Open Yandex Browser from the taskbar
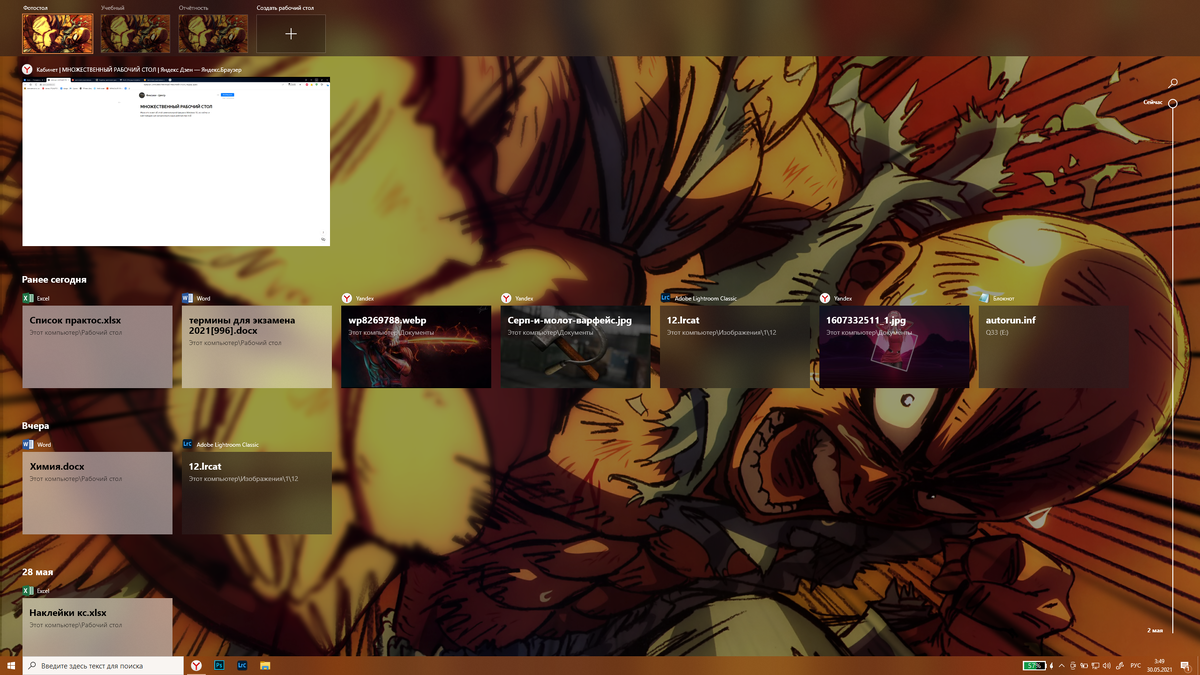This screenshot has width=1200, height=675. click(196, 665)
